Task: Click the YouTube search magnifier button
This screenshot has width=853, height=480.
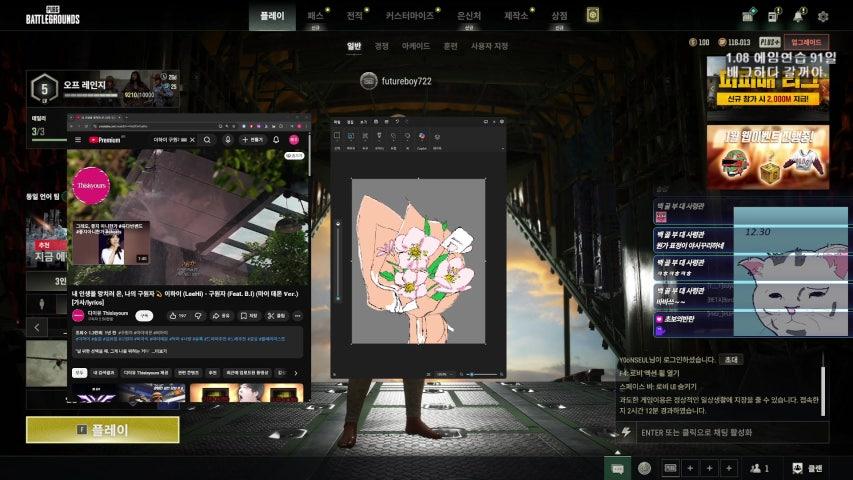Action: coord(207,140)
